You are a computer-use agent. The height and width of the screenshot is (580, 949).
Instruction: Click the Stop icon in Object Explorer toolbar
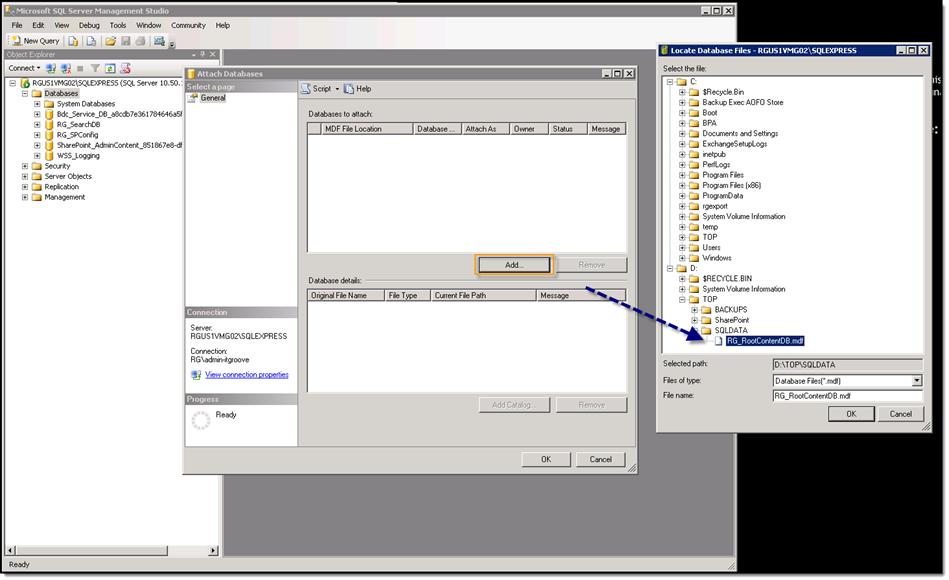click(80, 68)
